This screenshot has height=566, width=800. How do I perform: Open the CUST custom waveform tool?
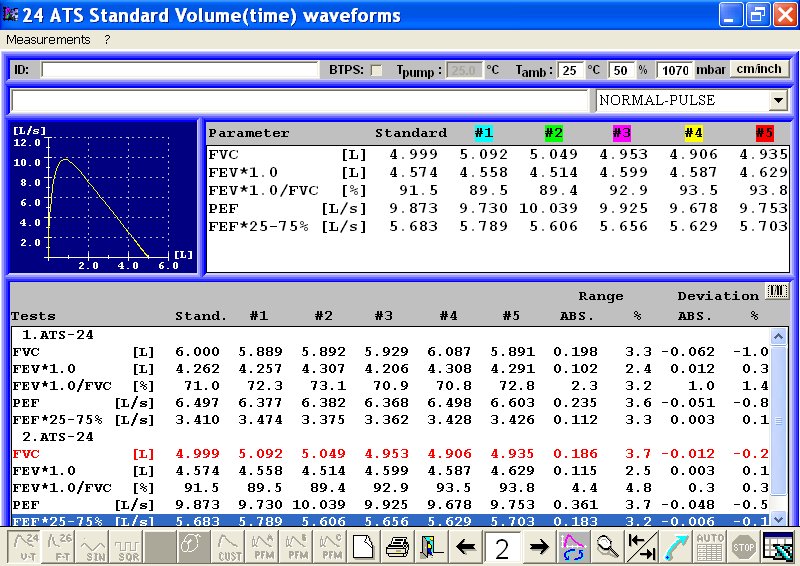tap(228, 547)
